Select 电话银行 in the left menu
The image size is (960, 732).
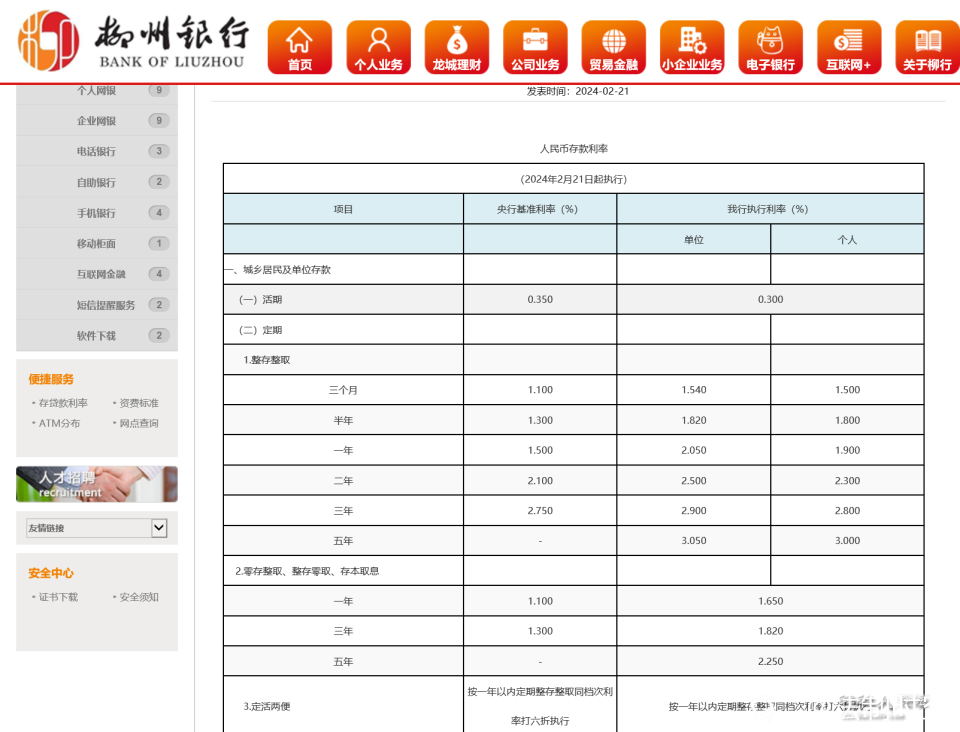pyautogui.click(x=97, y=152)
